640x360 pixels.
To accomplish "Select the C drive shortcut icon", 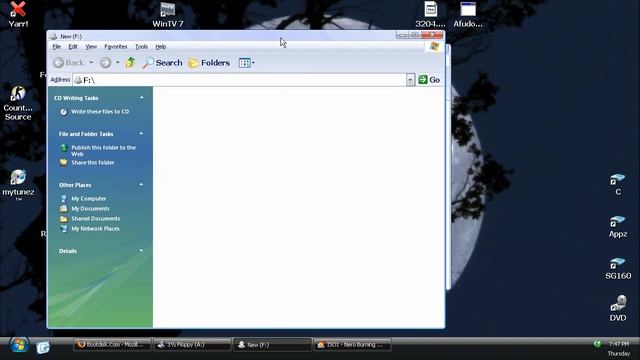I will [618, 184].
